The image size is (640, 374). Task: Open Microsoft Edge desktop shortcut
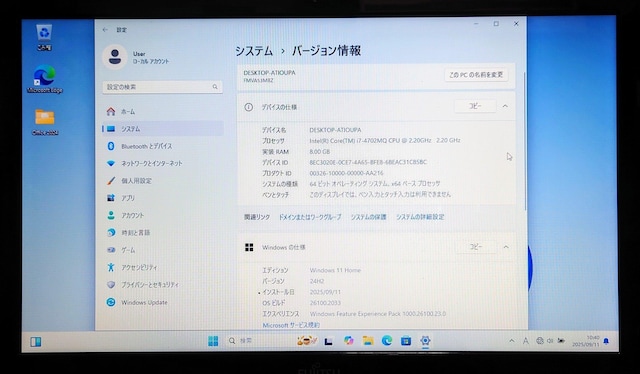[x=44, y=79]
